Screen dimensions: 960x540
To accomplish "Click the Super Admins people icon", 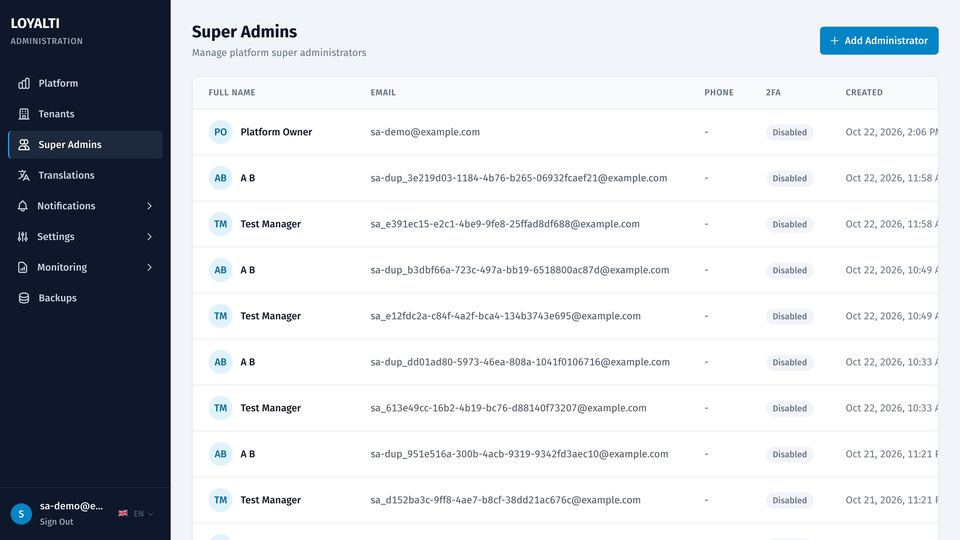I will tap(24, 144).
